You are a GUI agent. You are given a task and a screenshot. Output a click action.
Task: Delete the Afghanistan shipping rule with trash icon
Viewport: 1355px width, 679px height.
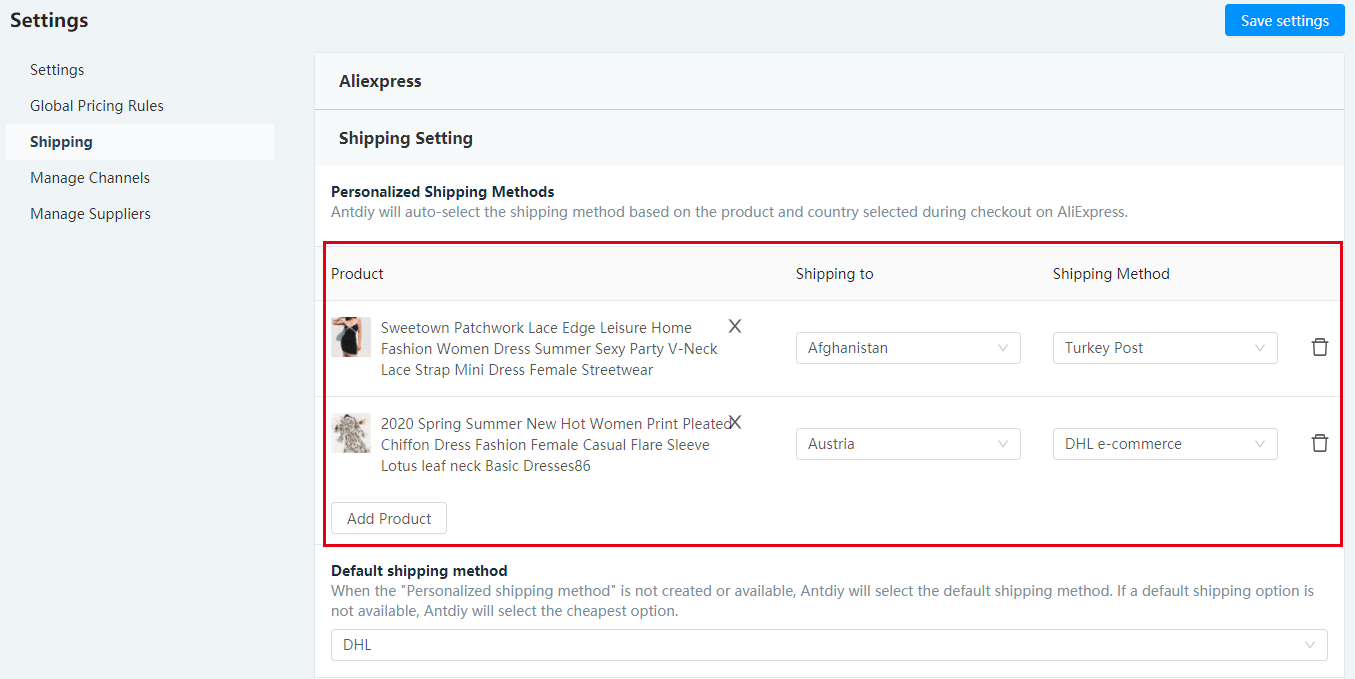(1320, 347)
